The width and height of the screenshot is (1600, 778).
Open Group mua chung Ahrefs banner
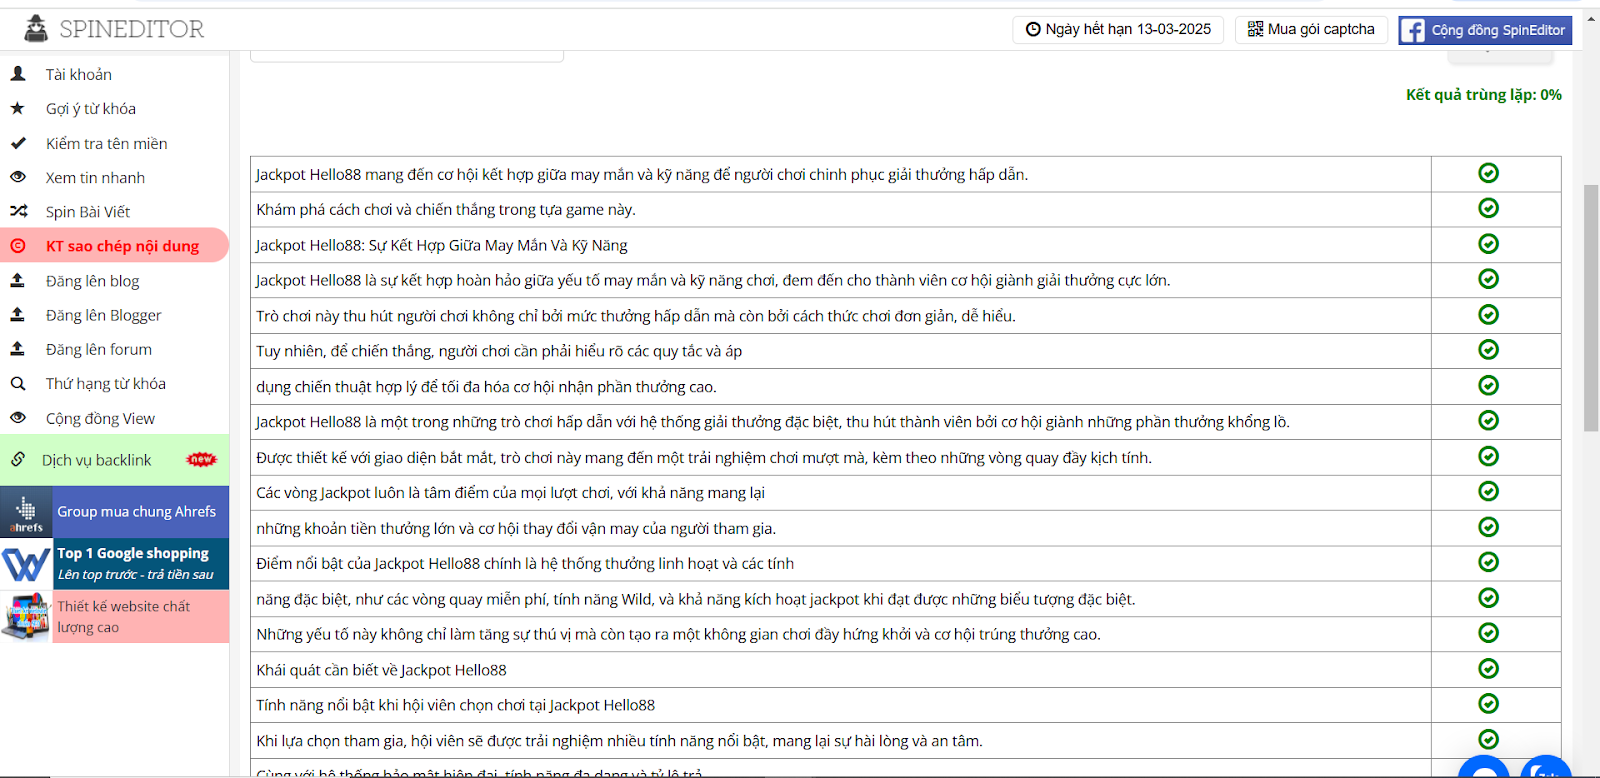tap(114, 512)
